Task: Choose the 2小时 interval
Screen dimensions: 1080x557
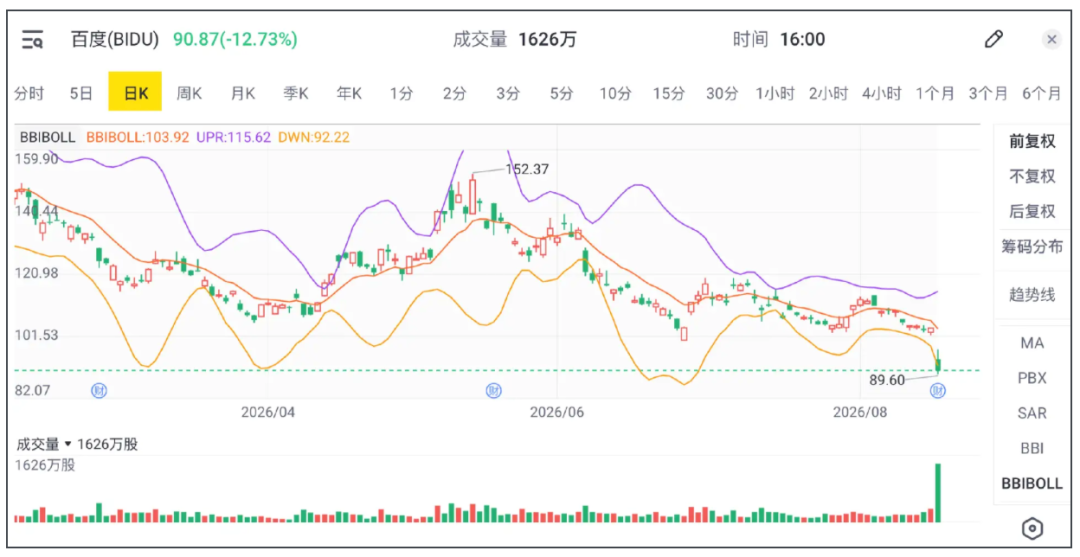Action: pos(829,93)
